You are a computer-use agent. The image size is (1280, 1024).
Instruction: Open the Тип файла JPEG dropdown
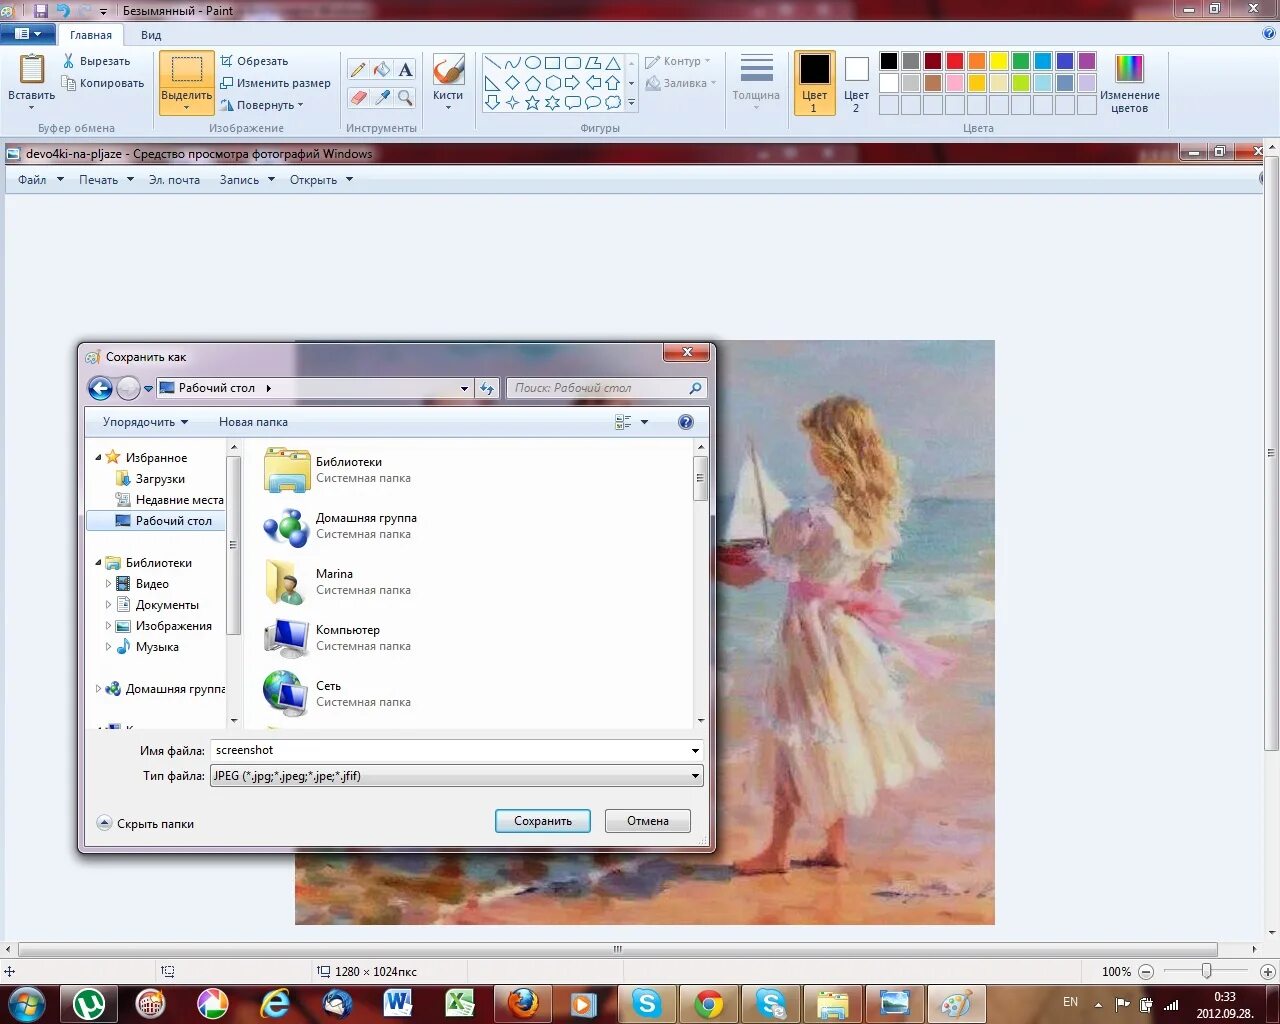457,776
